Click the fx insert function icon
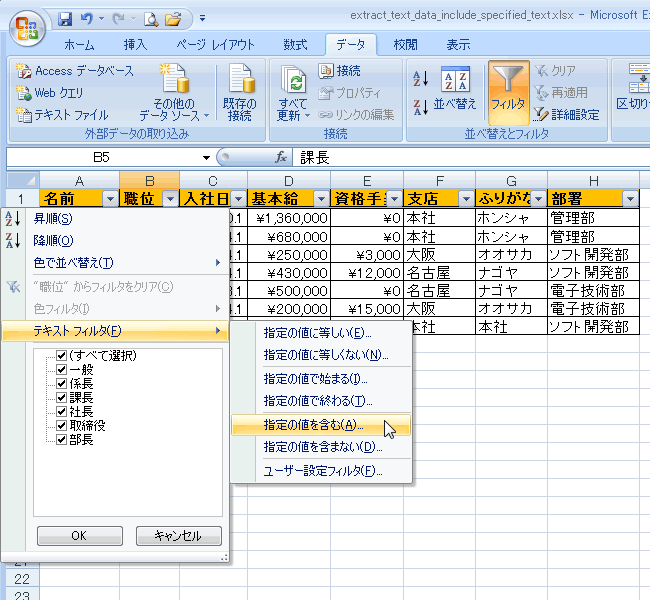This screenshot has height=600, width=650. coord(281,157)
